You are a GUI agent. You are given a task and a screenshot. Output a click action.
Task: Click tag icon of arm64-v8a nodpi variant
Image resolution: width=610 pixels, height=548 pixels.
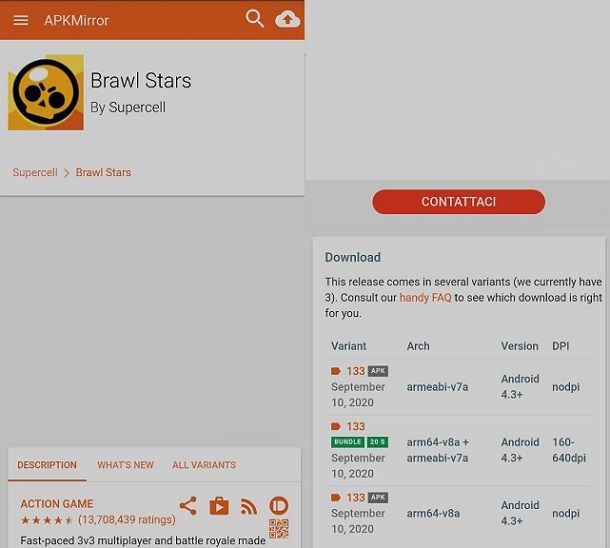click(336, 497)
